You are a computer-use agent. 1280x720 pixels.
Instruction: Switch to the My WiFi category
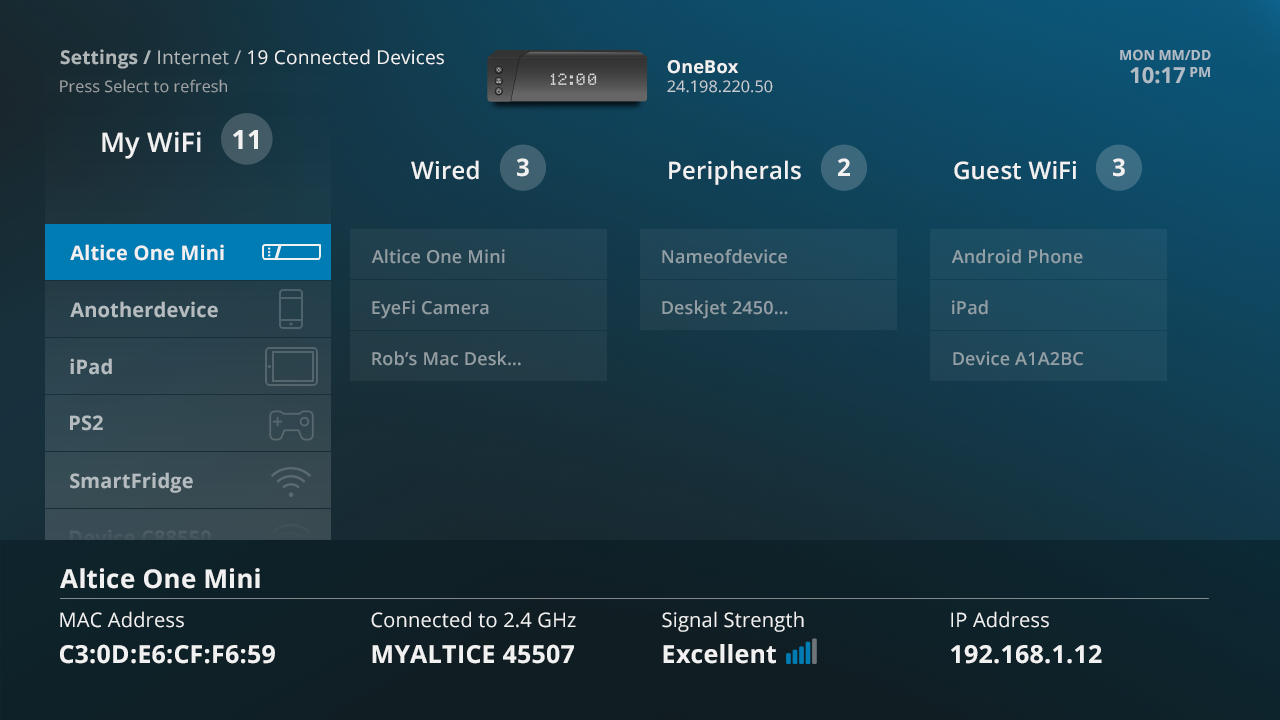point(151,143)
